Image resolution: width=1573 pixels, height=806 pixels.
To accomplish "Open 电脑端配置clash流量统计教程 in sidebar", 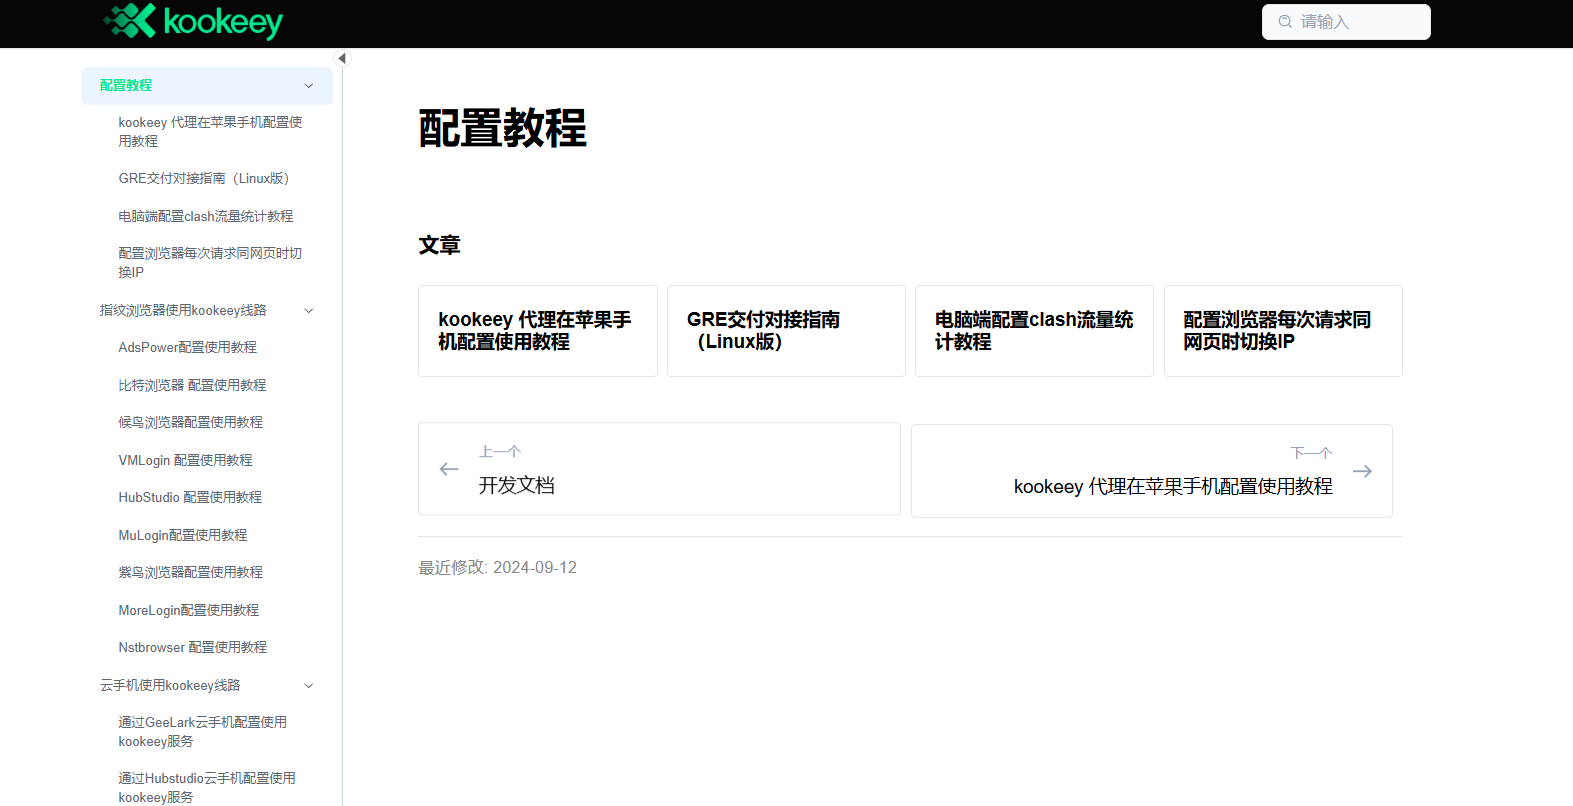I will (x=206, y=216).
